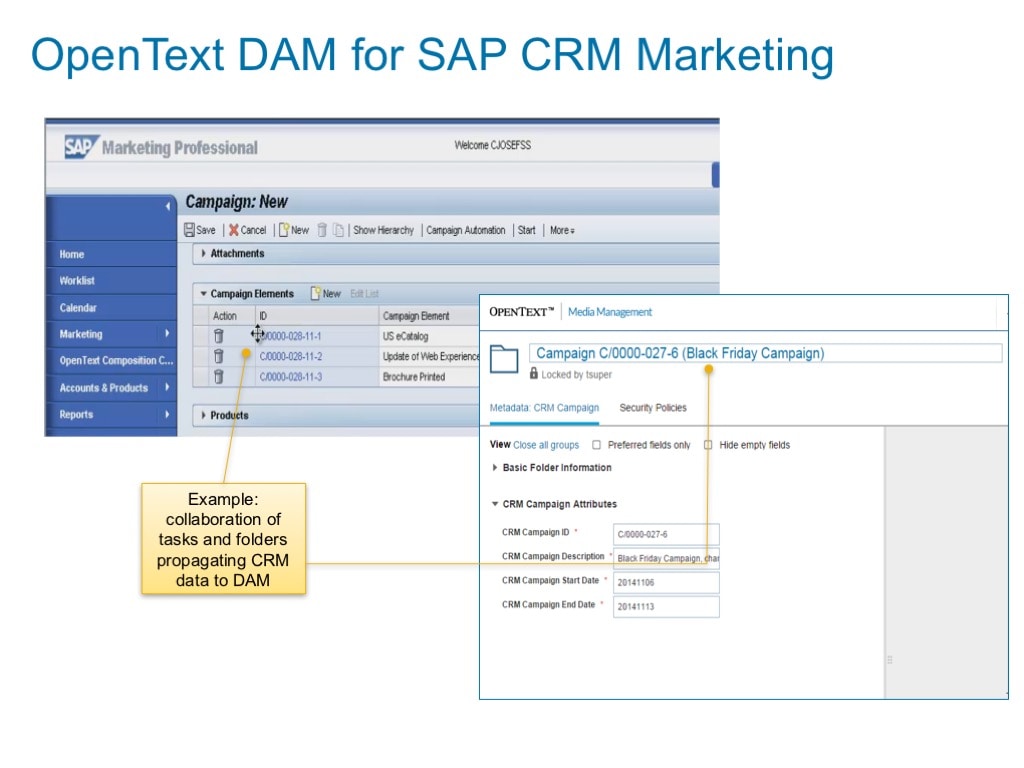Click the CRM Campaign End Date field
The image size is (1024, 768).
click(666, 607)
